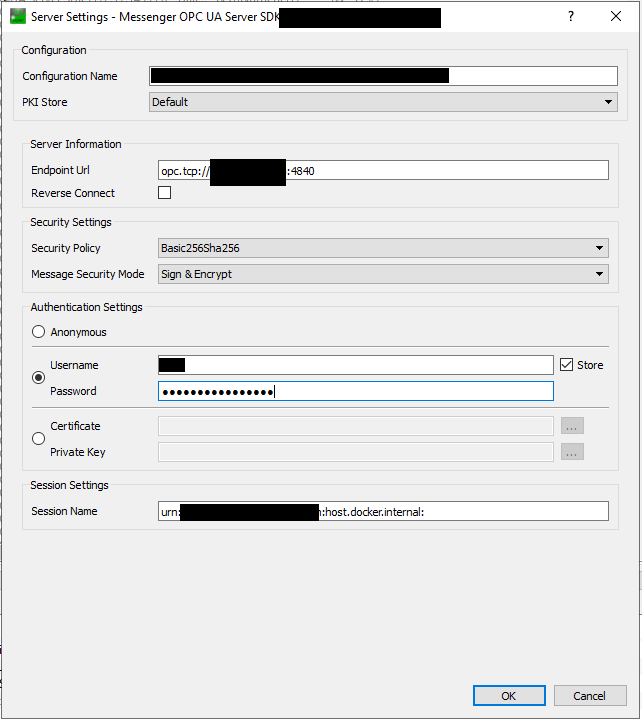Screen dimensions: 642x722
Task: Click the question mark help button
Action: pyautogui.click(x=571, y=17)
